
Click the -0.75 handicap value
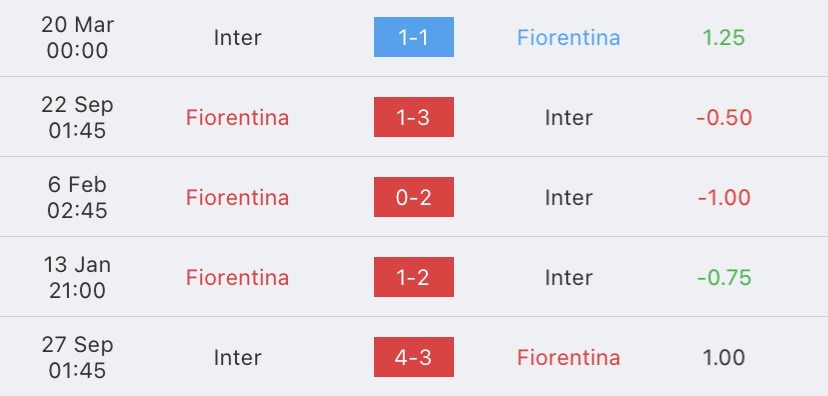(724, 277)
